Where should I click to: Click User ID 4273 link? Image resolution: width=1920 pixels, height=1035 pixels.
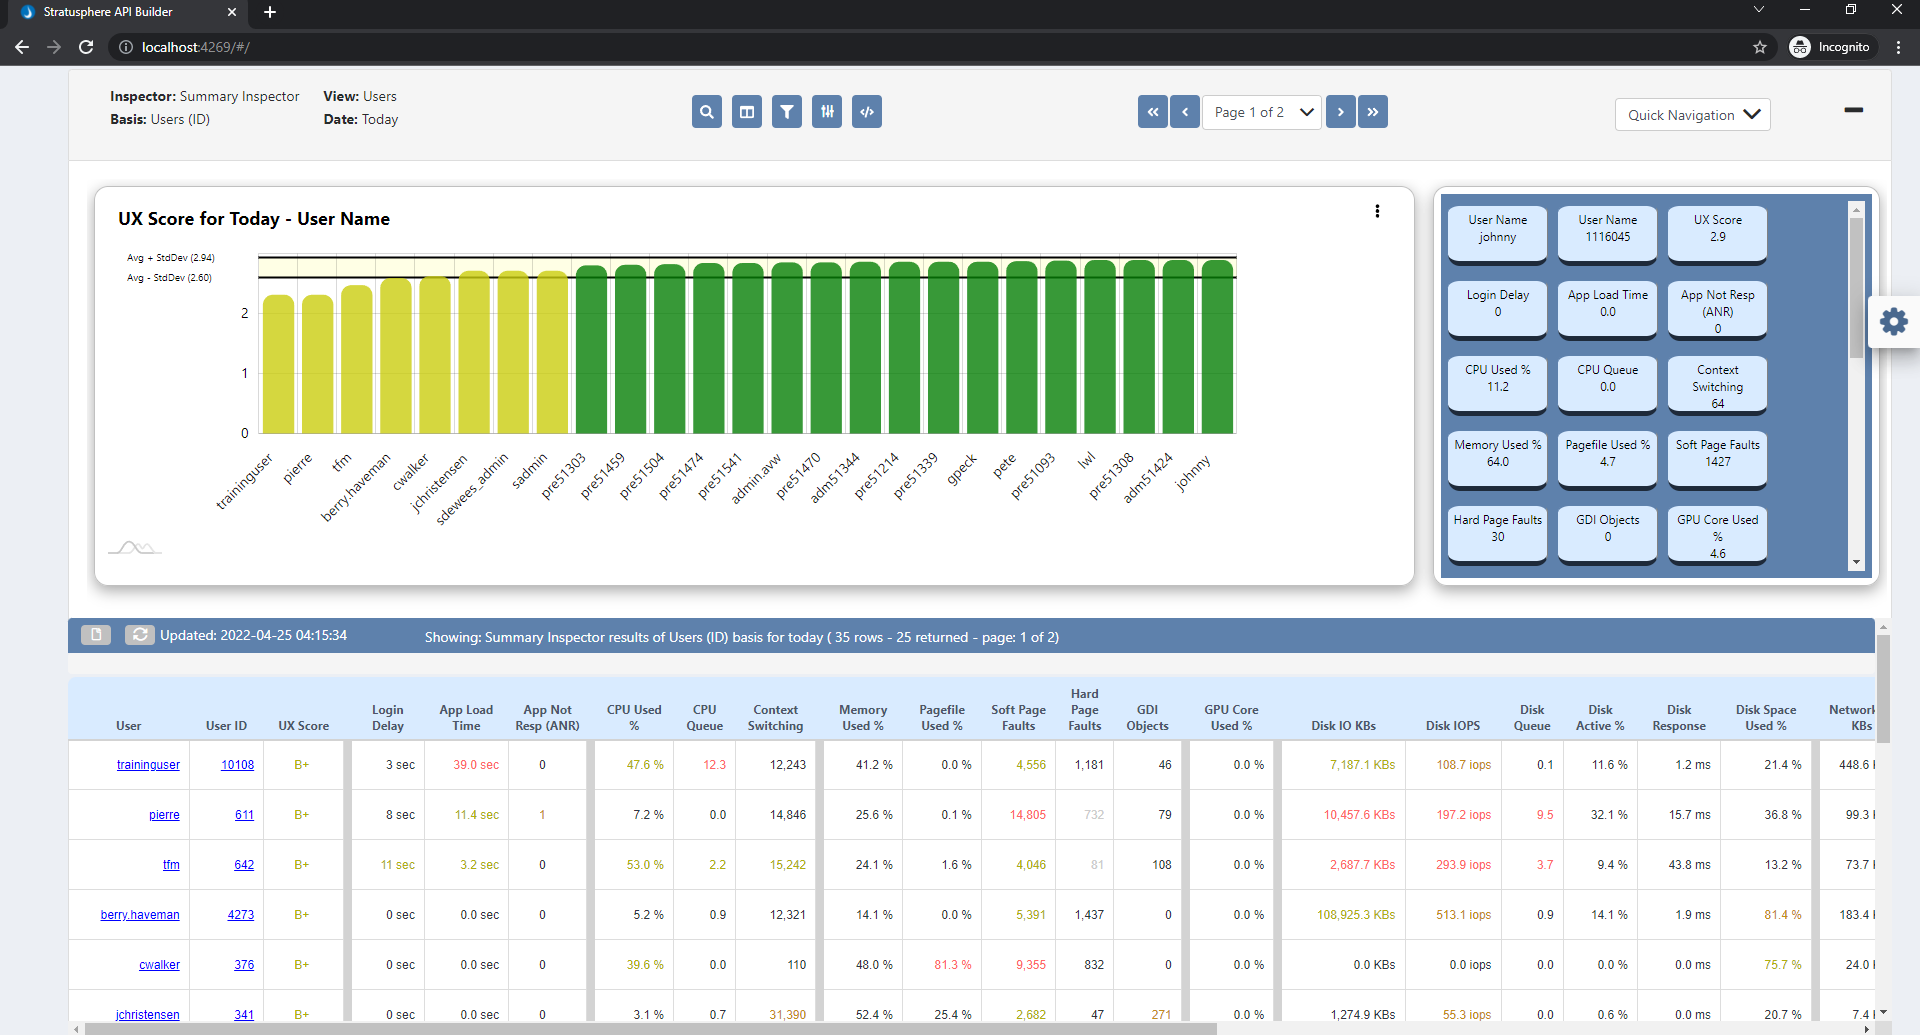pyautogui.click(x=241, y=915)
